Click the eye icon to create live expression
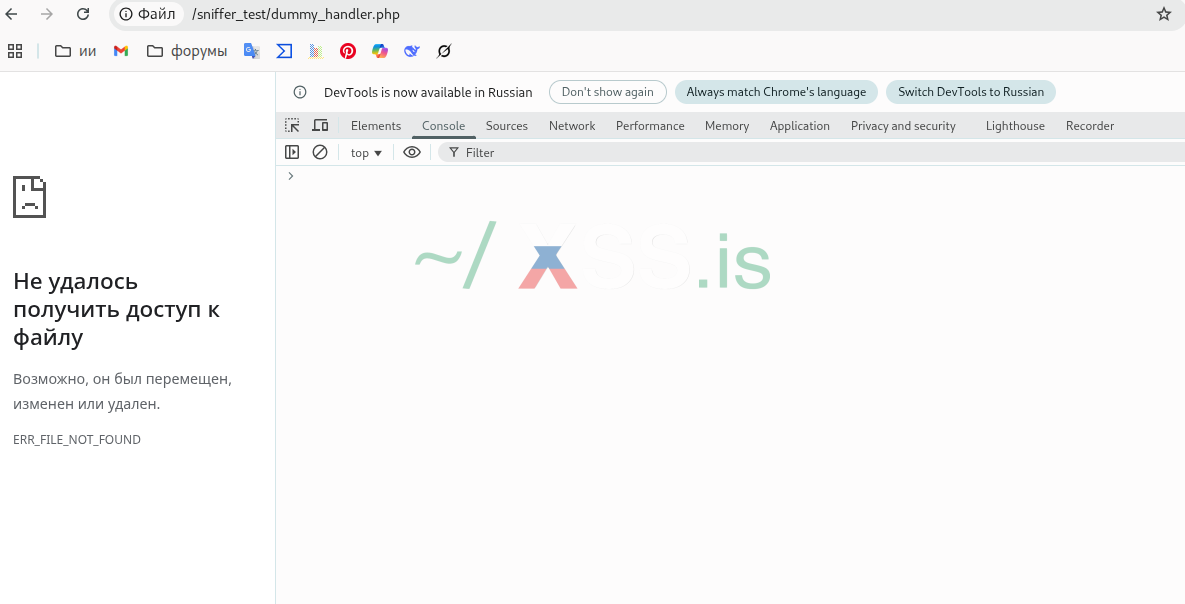The image size is (1185, 604). point(412,152)
